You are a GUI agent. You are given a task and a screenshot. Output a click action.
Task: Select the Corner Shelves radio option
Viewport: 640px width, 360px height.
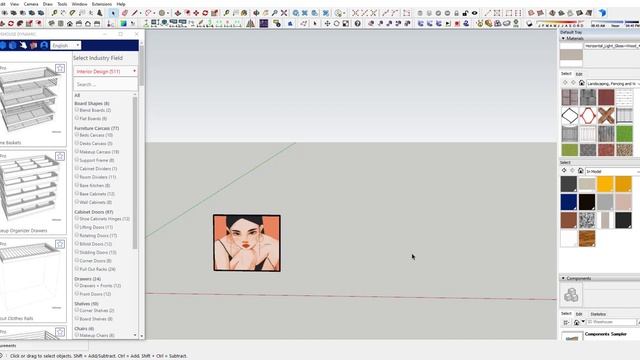coord(77,310)
